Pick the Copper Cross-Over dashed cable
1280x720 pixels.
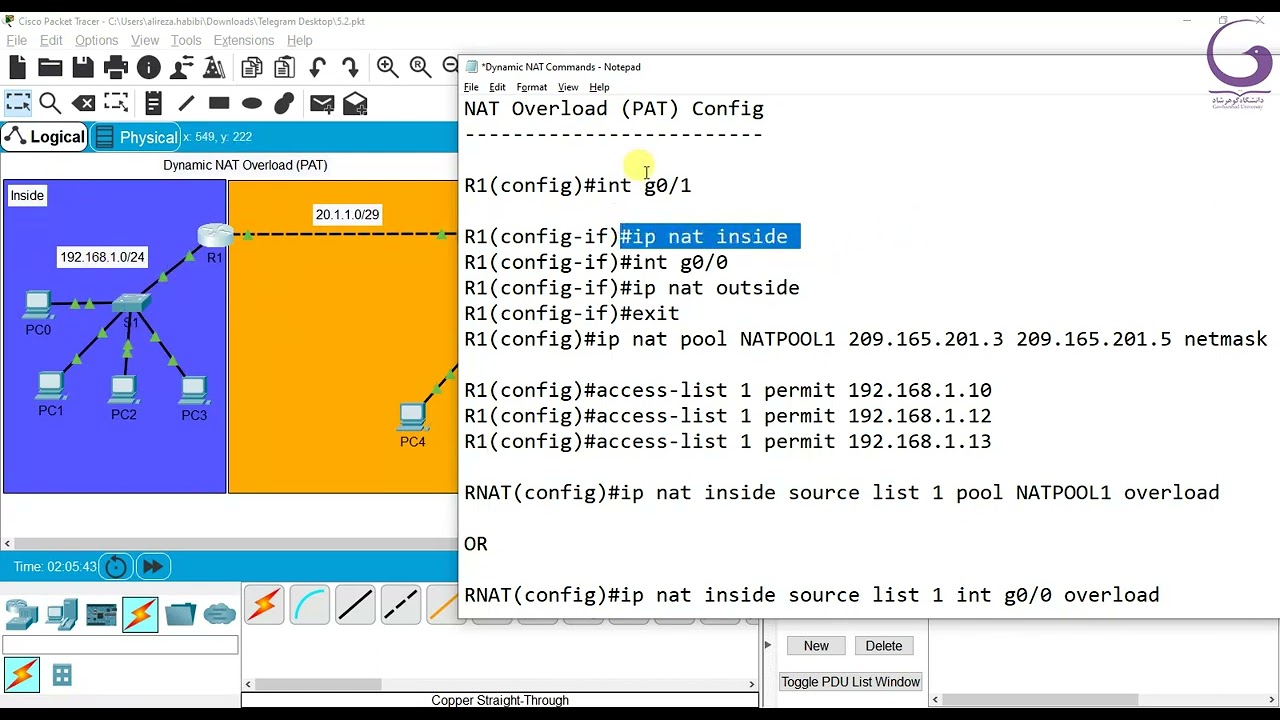(x=401, y=605)
